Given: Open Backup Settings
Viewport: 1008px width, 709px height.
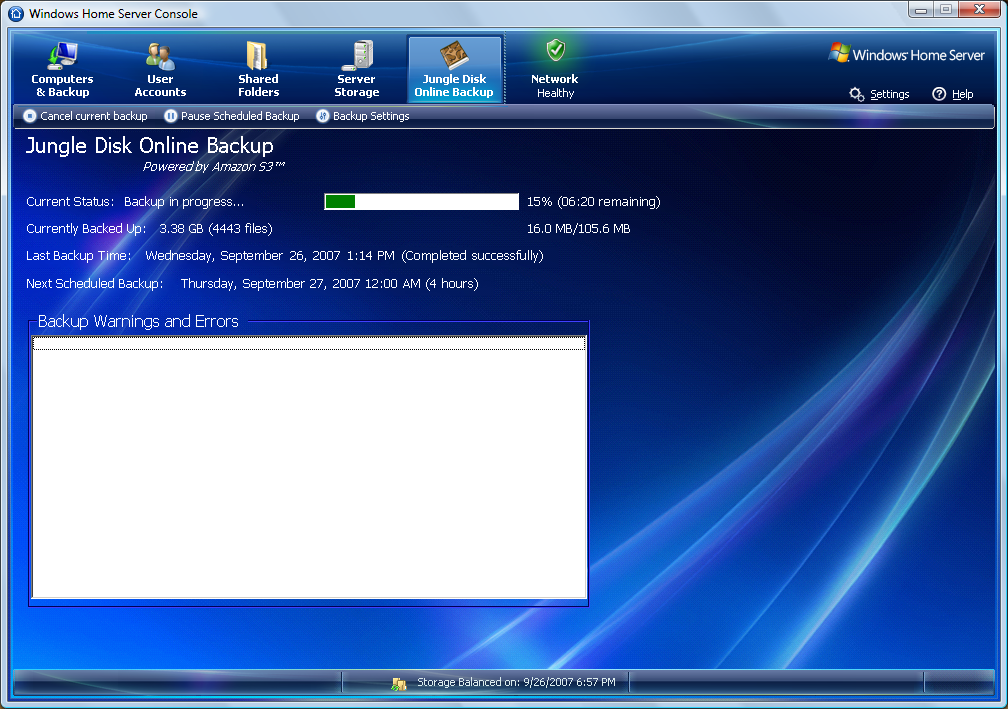Looking at the screenshot, I should point(363,116).
